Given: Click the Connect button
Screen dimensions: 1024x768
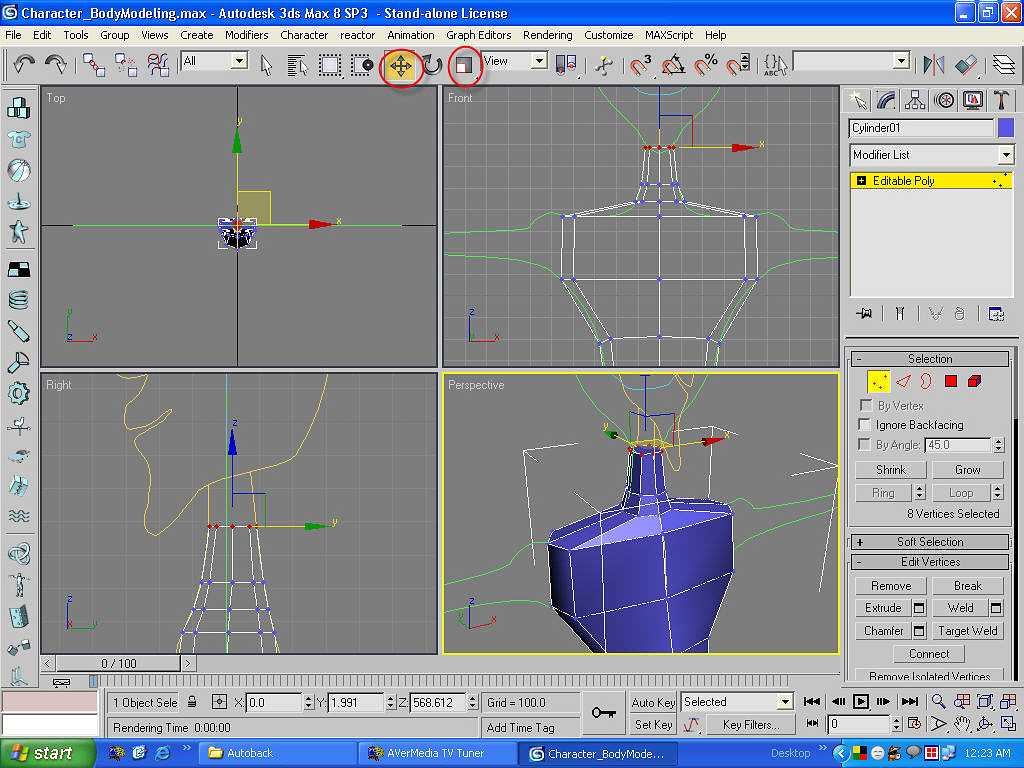Looking at the screenshot, I should pyautogui.click(x=929, y=654).
